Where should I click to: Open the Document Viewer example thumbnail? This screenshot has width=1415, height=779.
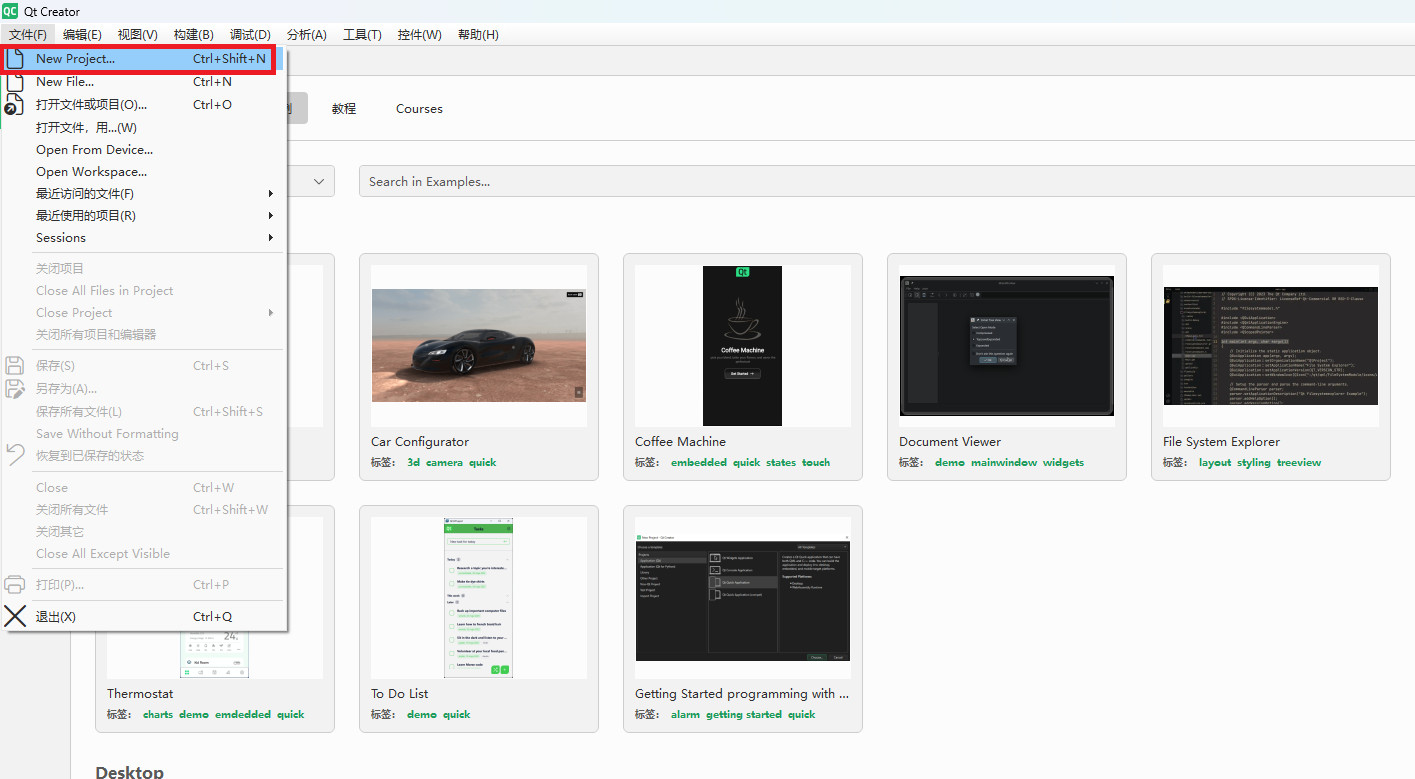tap(1007, 346)
